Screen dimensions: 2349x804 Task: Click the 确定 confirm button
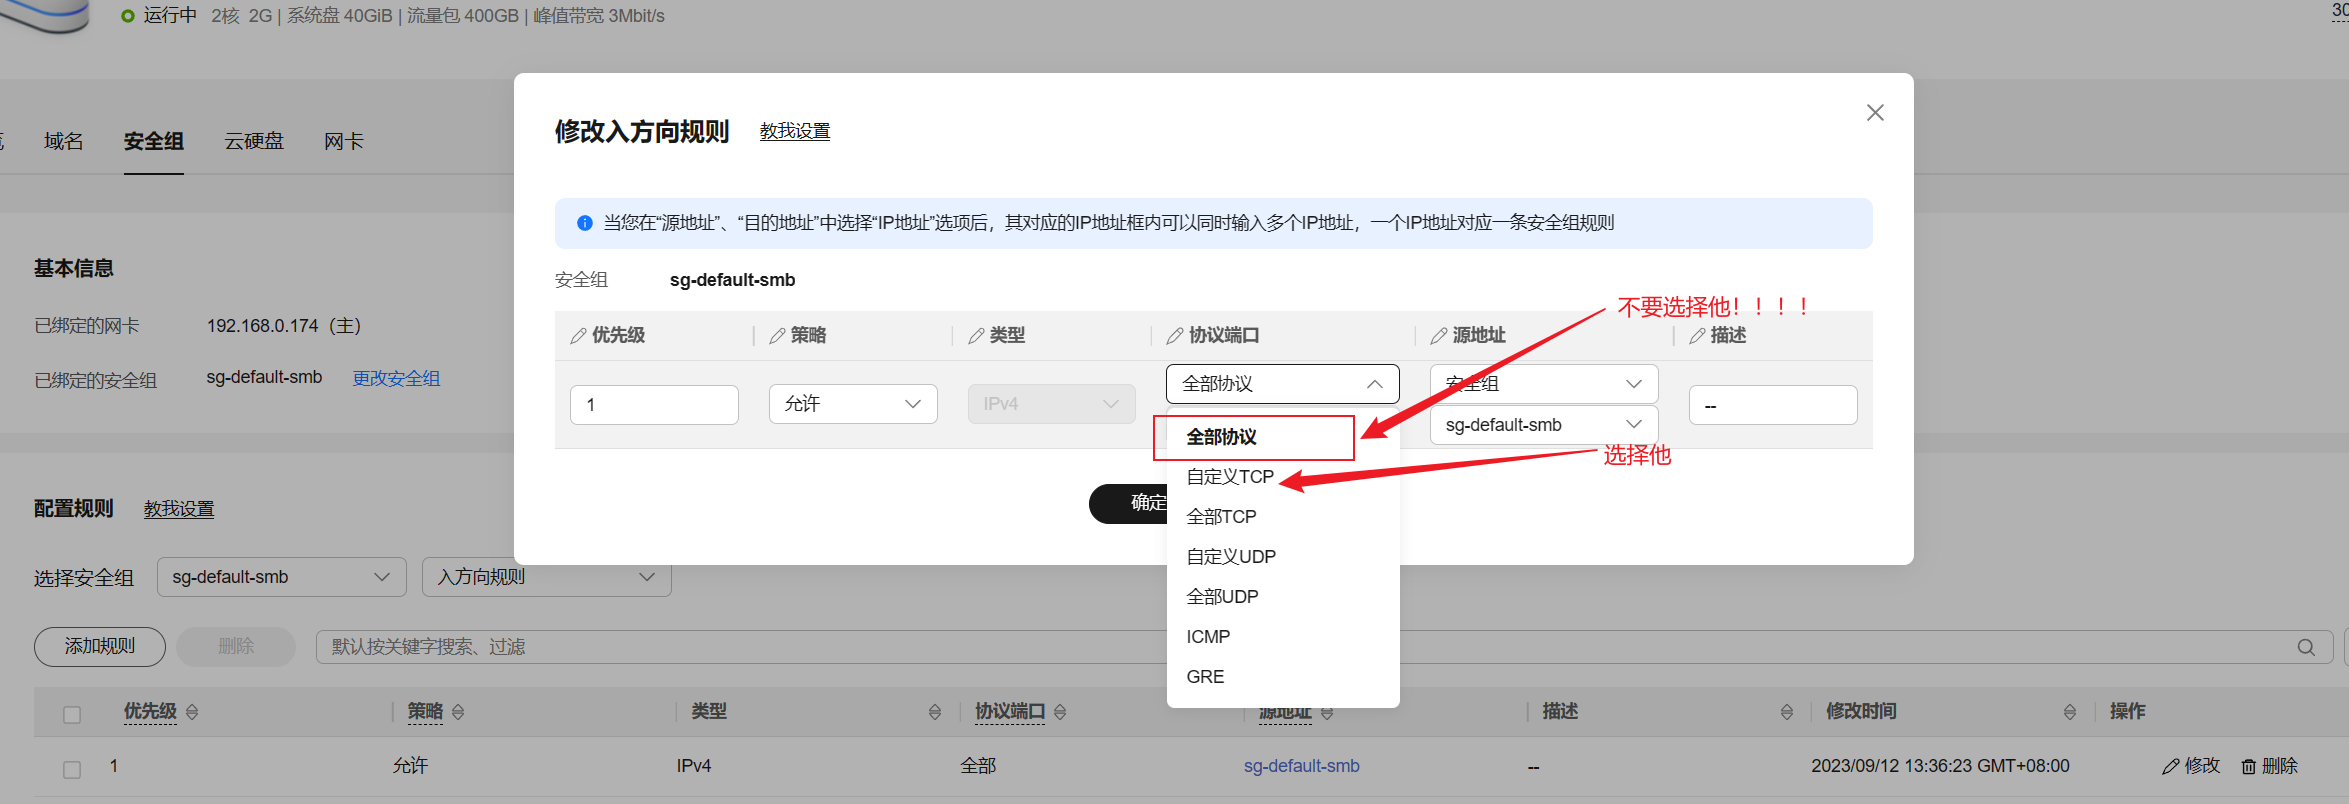[1129, 503]
